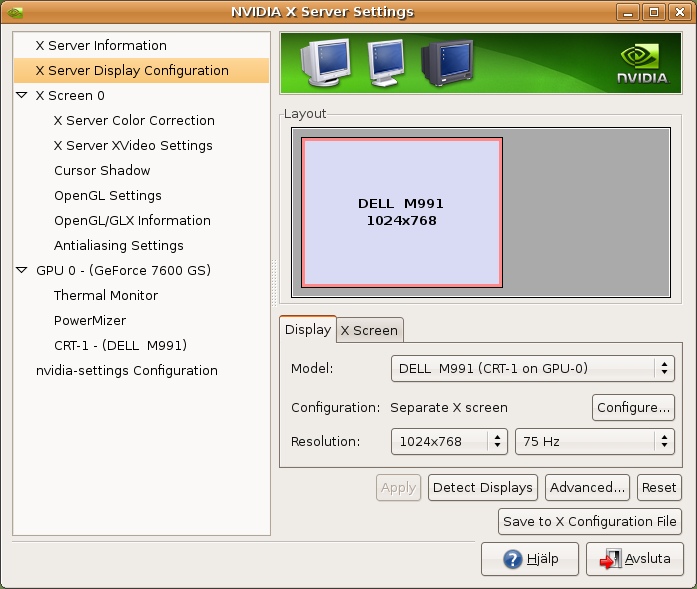This screenshot has height=589, width=697.
Task: Click the Apply button
Action: 398,488
